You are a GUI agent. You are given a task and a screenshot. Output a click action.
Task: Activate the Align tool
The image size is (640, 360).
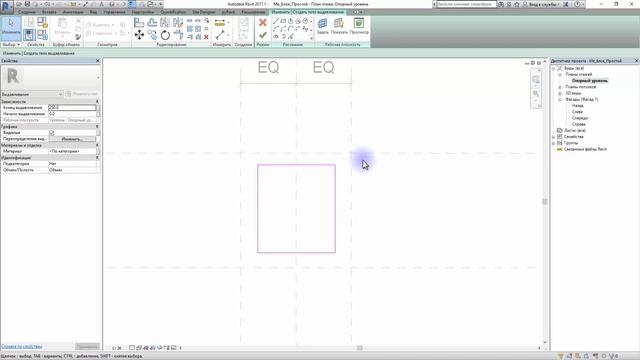point(139,22)
